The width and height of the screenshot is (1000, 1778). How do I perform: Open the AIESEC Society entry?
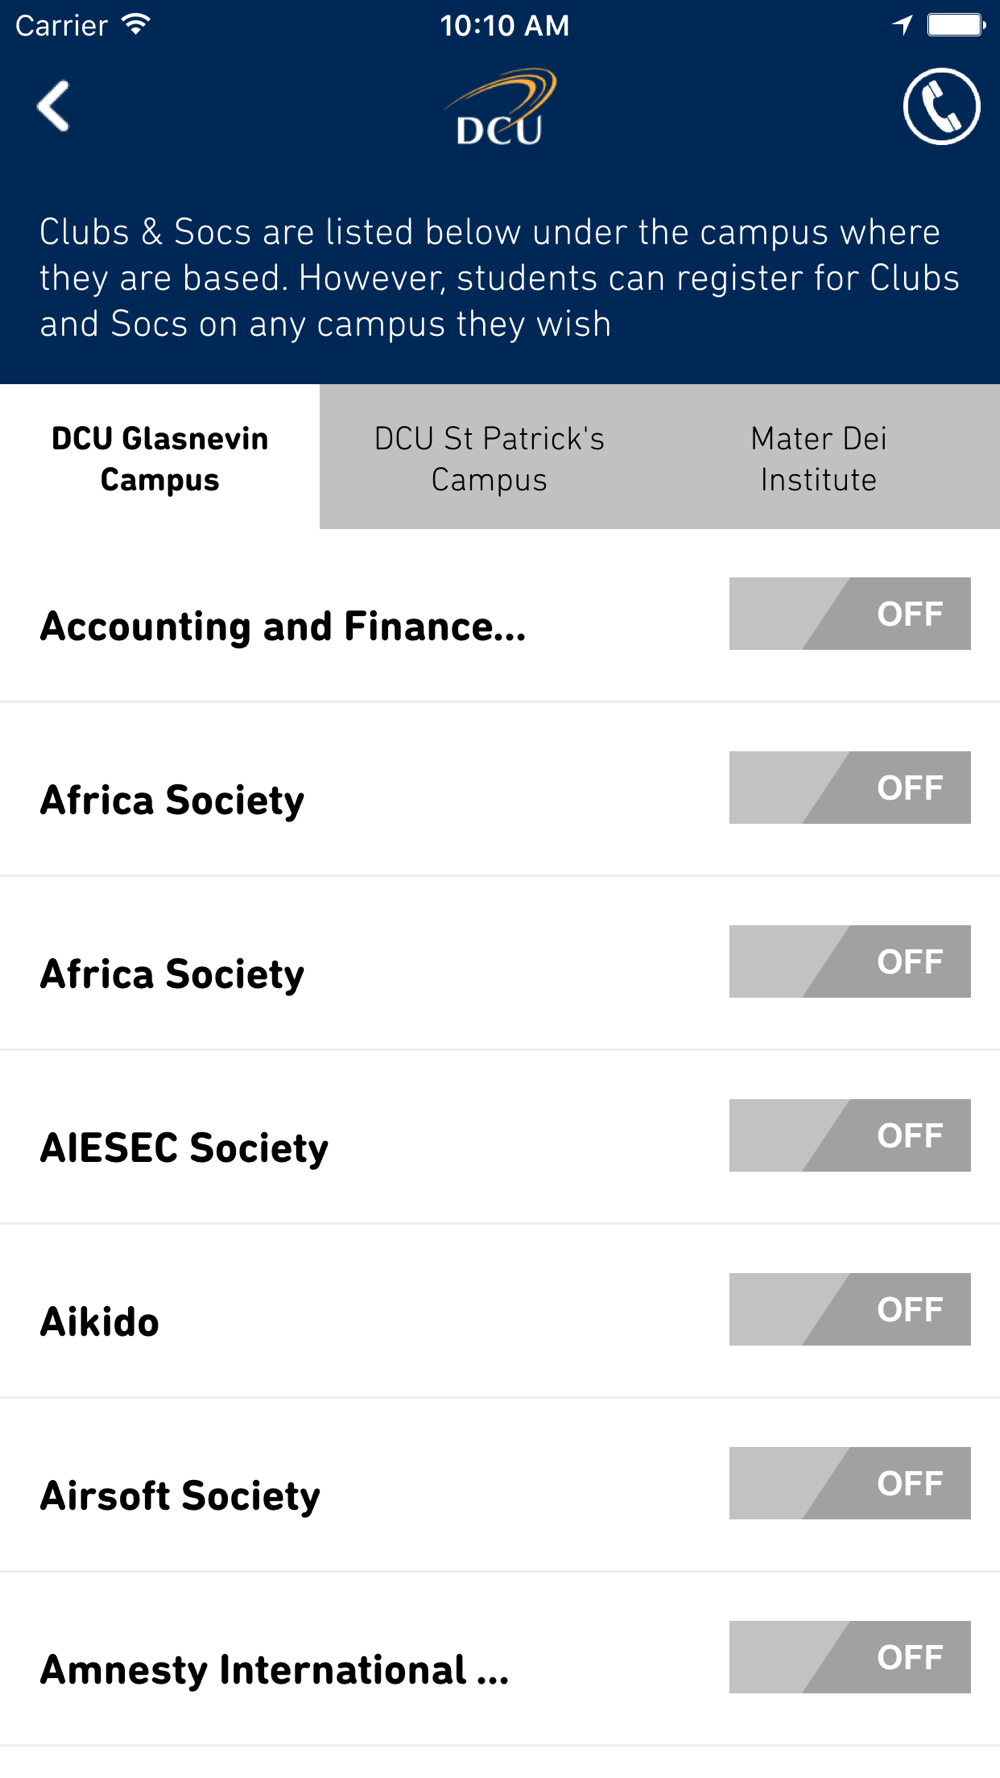point(184,1148)
